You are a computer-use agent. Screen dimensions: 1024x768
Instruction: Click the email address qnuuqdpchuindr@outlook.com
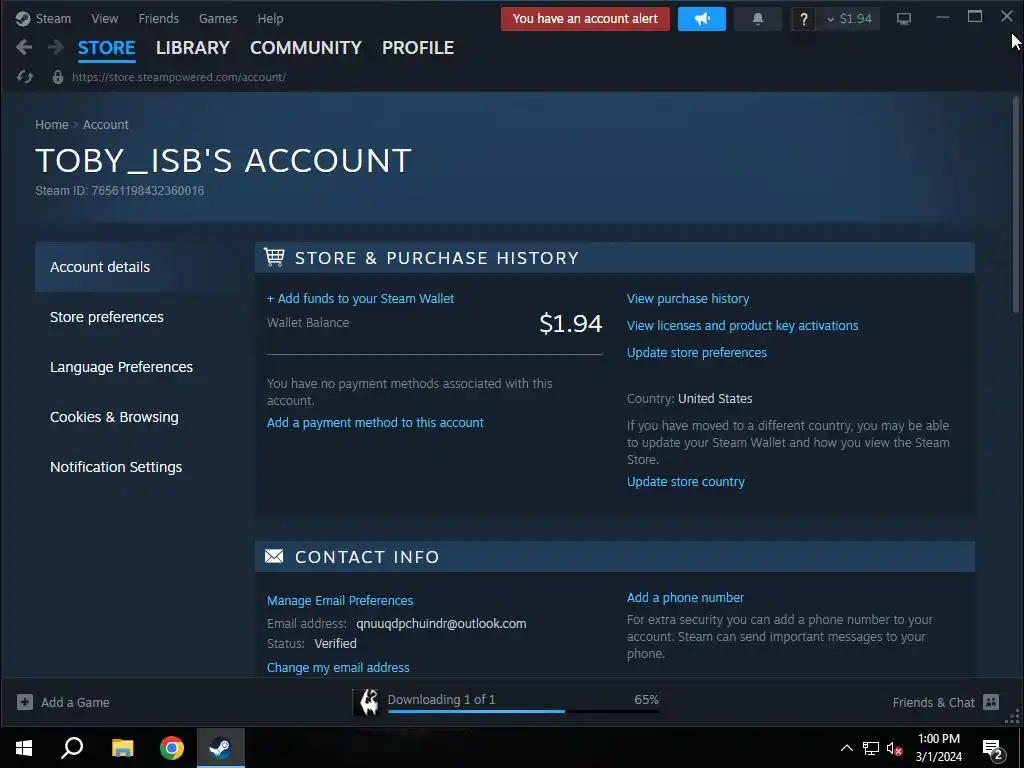[441, 624]
